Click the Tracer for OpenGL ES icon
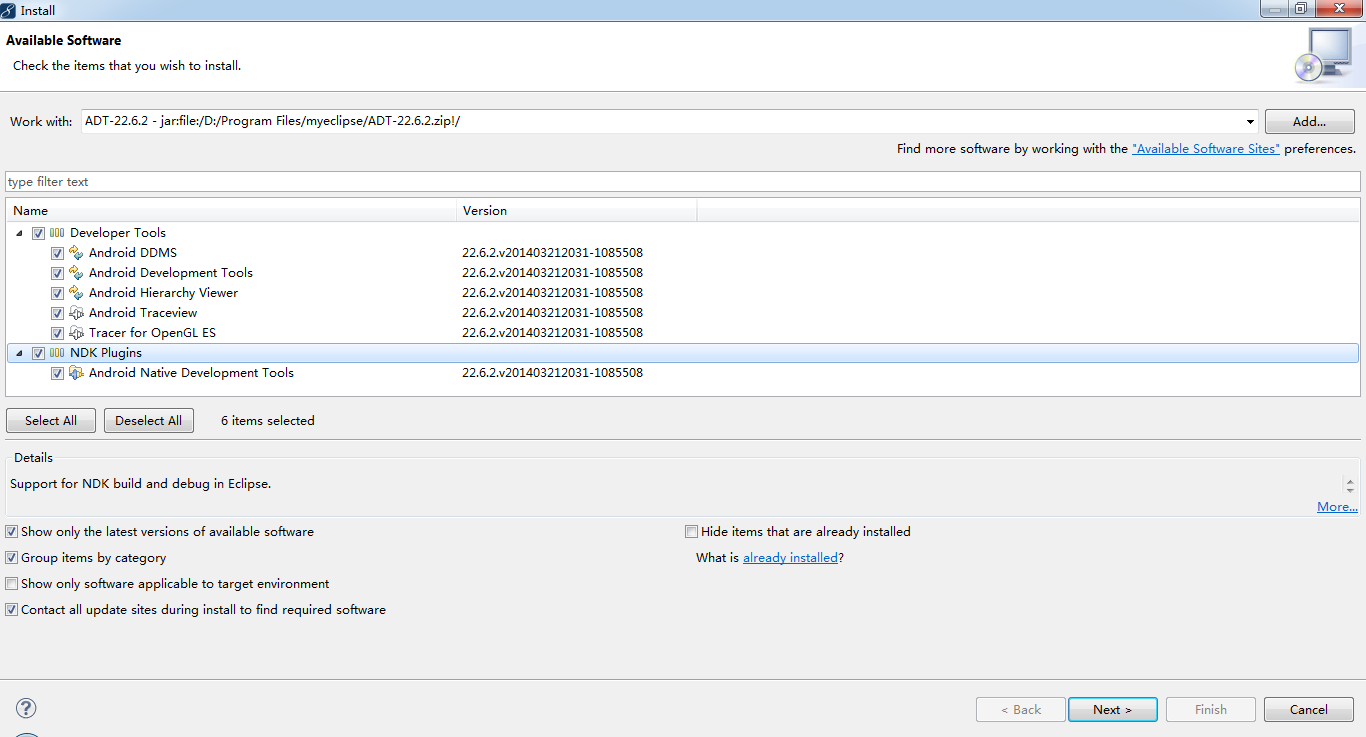1366x737 pixels. coord(76,333)
